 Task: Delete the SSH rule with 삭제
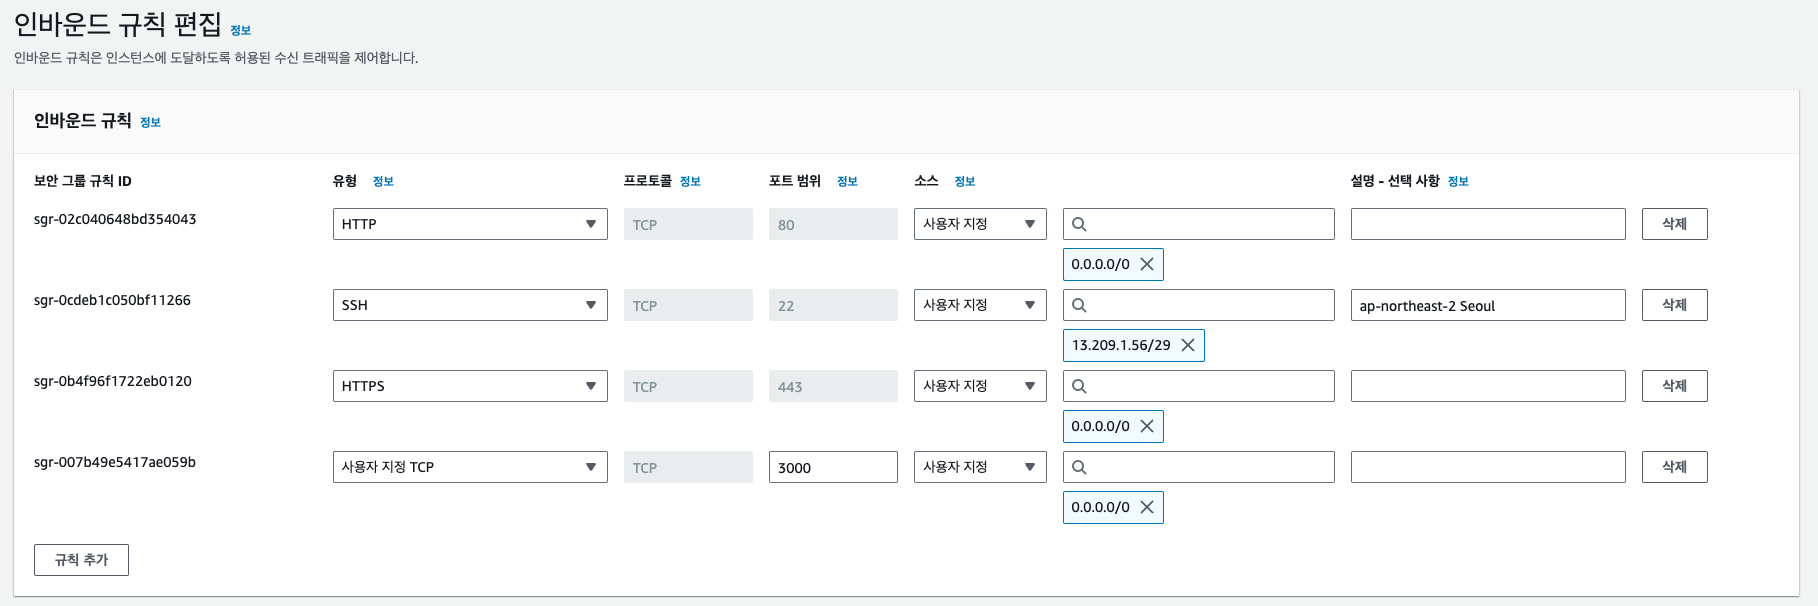1674,305
